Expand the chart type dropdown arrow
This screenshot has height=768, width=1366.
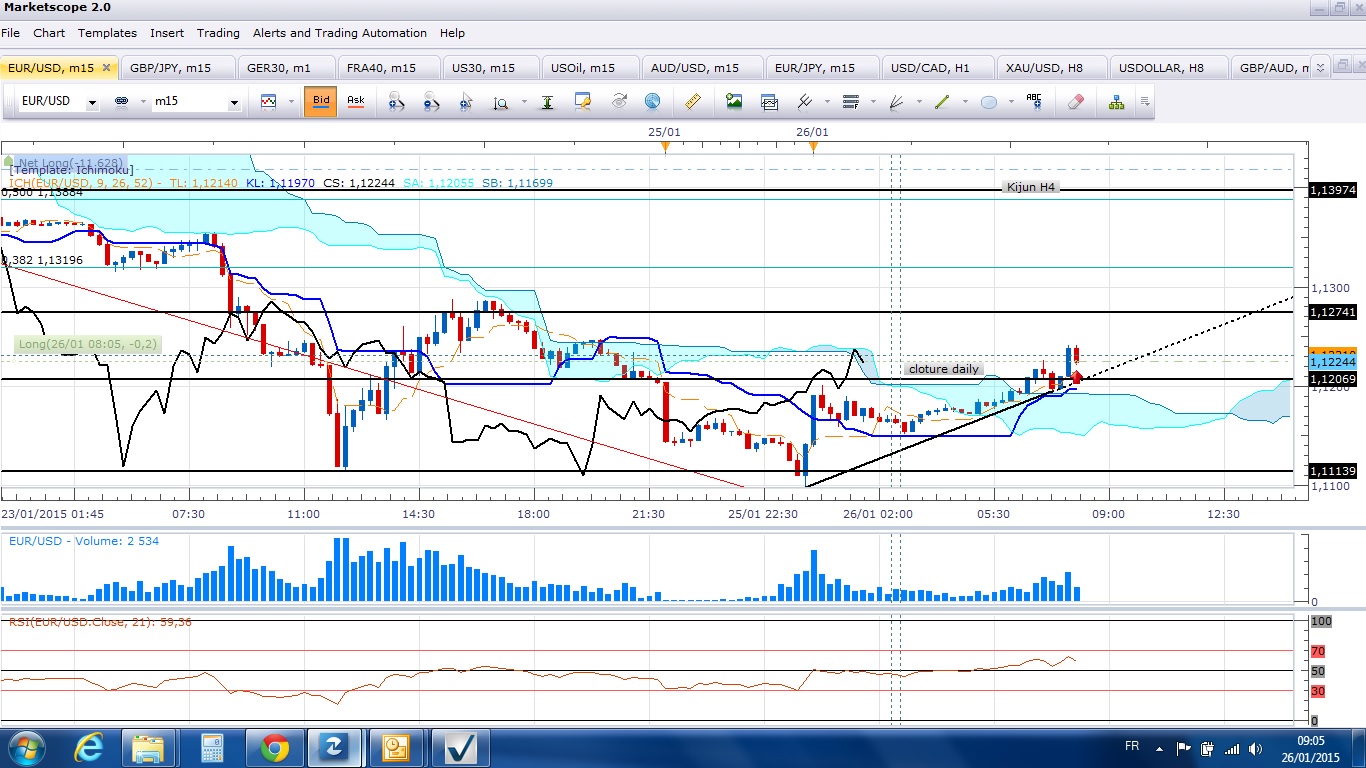coord(291,102)
